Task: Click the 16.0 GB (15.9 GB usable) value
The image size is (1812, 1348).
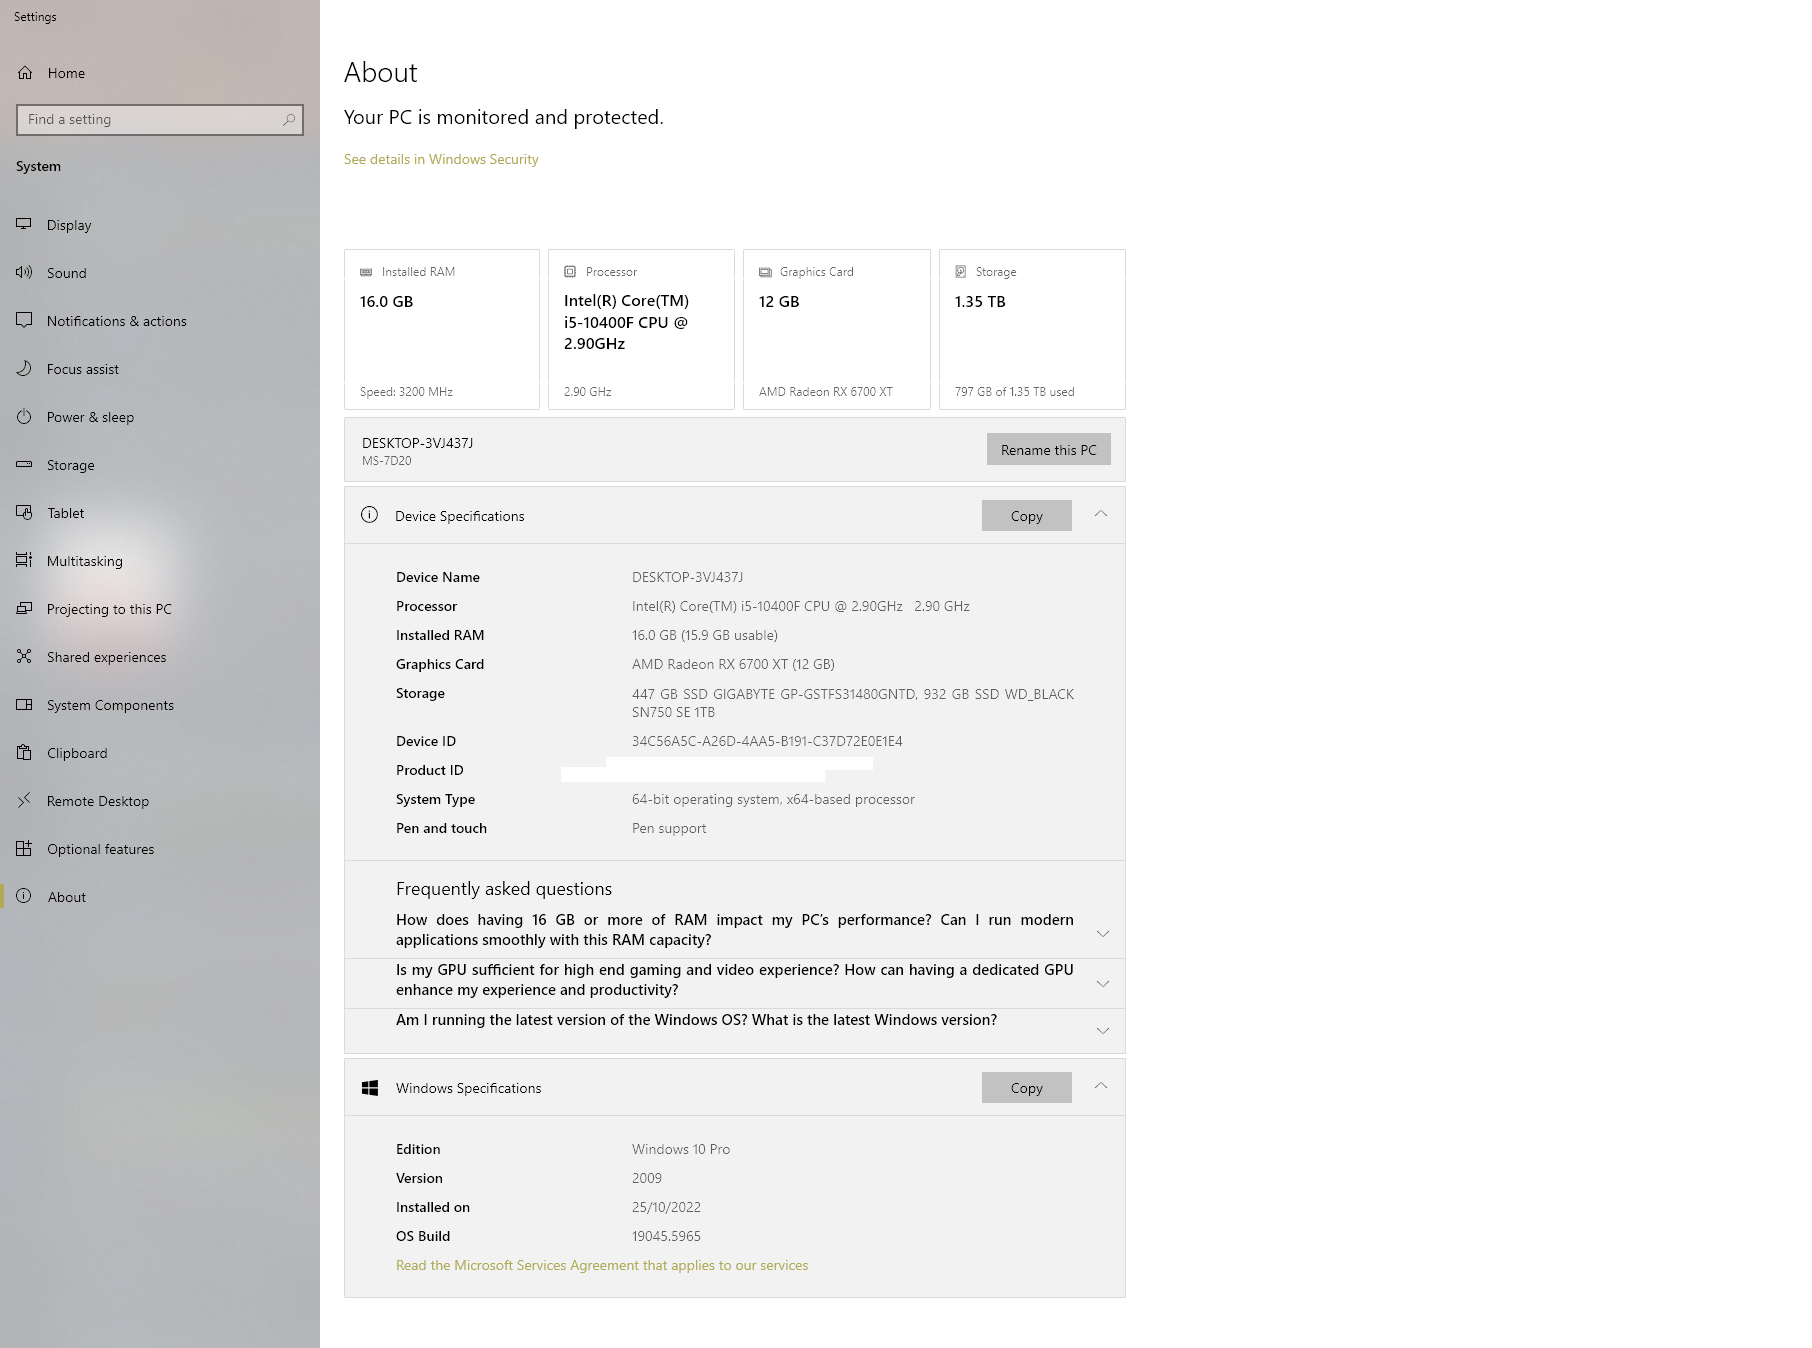Action: pos(705,635)
